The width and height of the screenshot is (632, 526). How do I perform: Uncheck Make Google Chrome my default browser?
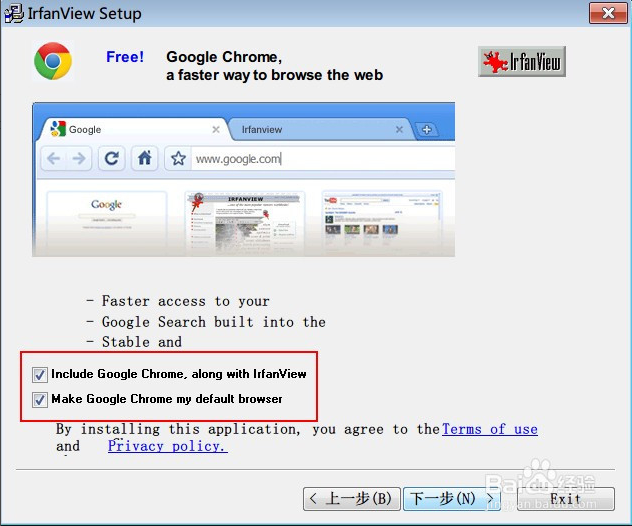tap(40, 400)
